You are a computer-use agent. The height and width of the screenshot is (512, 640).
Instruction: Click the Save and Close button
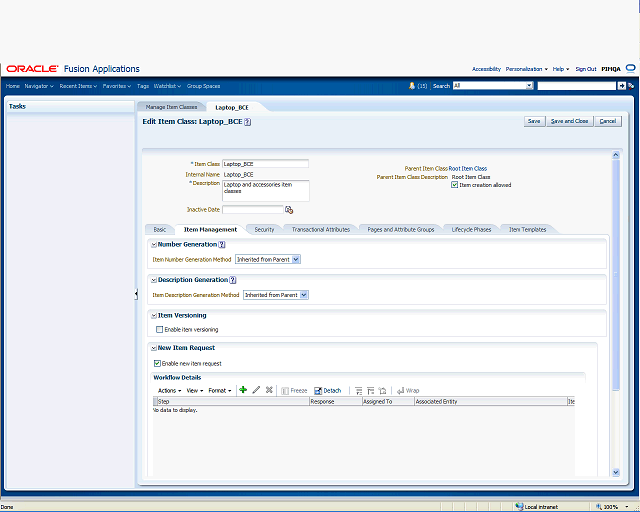click(569, 121)
